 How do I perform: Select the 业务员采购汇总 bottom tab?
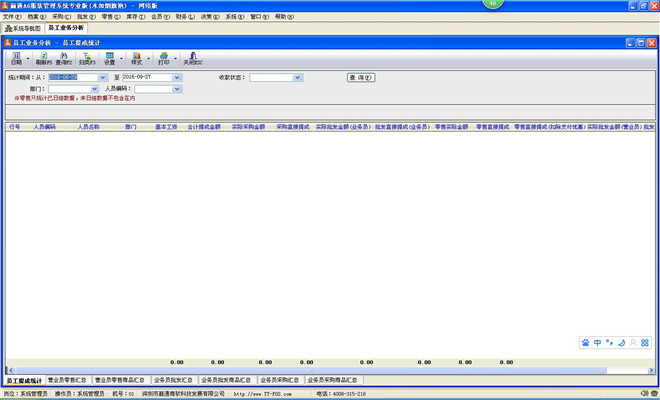(279, 380)
